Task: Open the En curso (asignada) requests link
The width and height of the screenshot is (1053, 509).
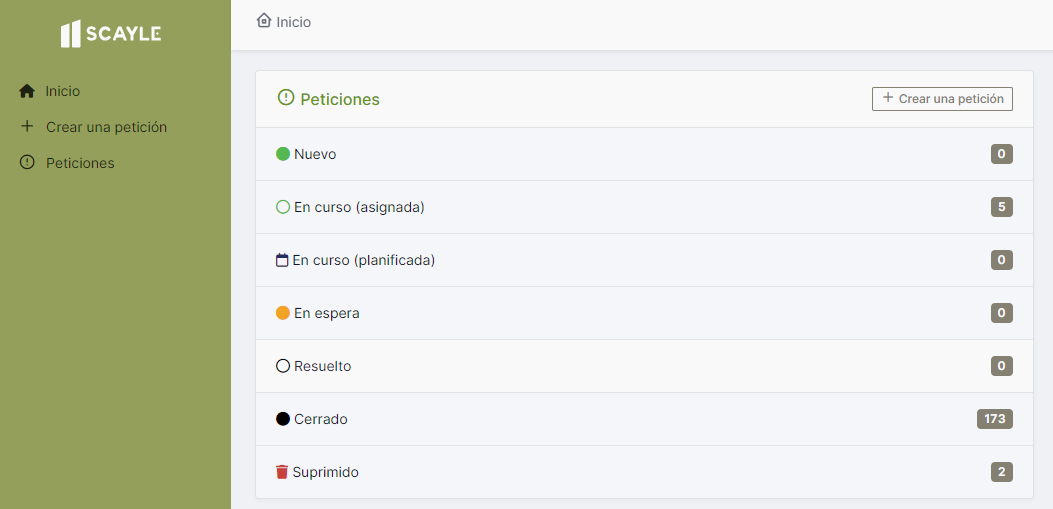Action: coord(359,207)
